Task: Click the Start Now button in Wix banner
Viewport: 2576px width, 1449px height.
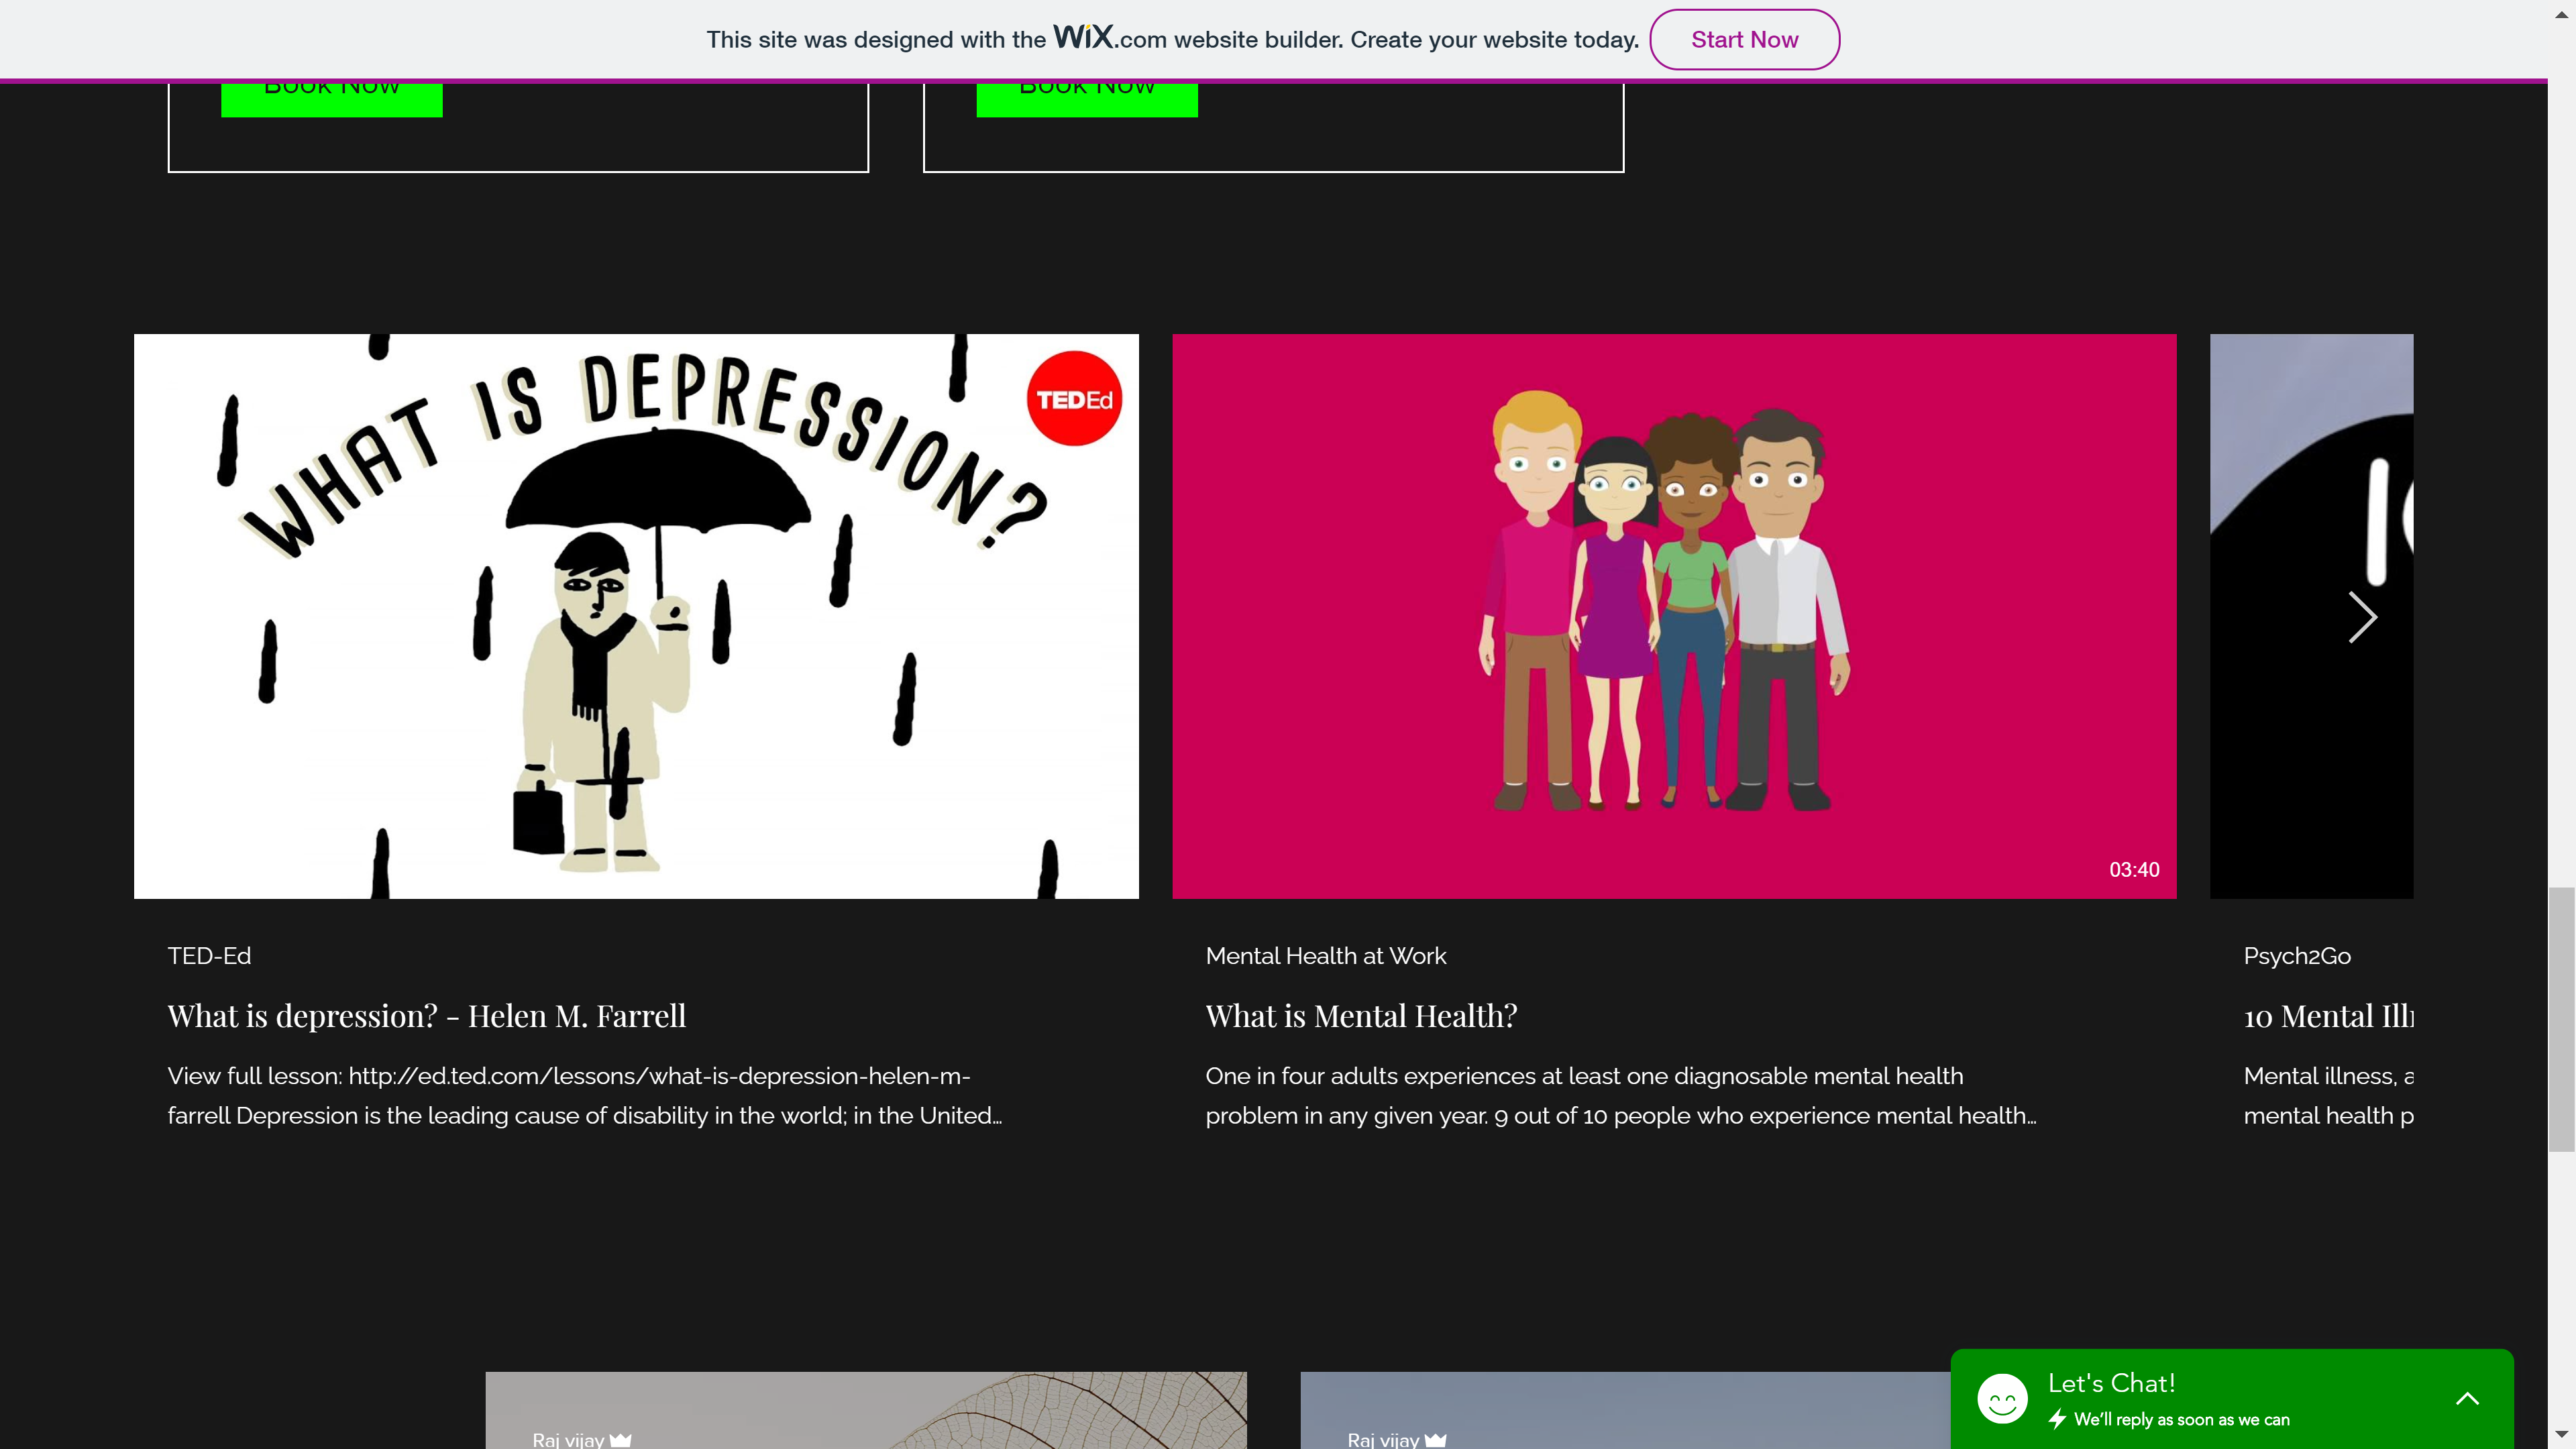Action: coord(1744,39)
